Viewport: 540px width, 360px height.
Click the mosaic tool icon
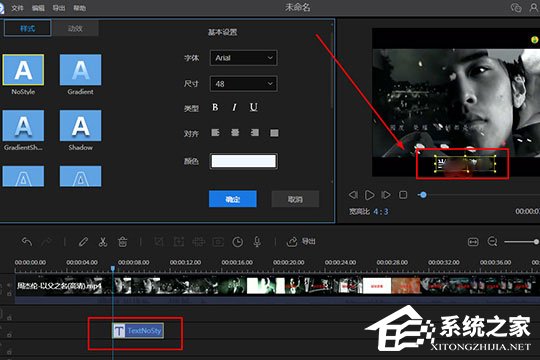point(199,241)
